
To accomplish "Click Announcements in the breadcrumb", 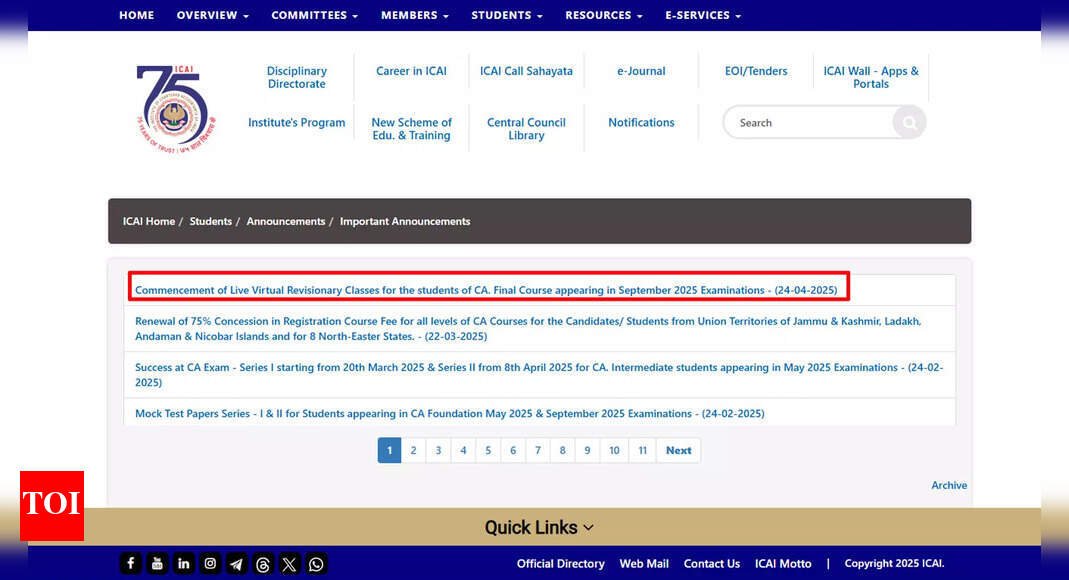I will tap(286, 222).
